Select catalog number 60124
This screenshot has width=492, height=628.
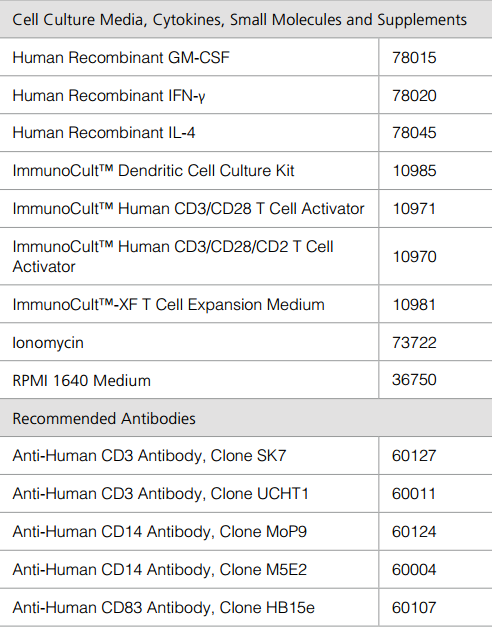click(414, 531)
